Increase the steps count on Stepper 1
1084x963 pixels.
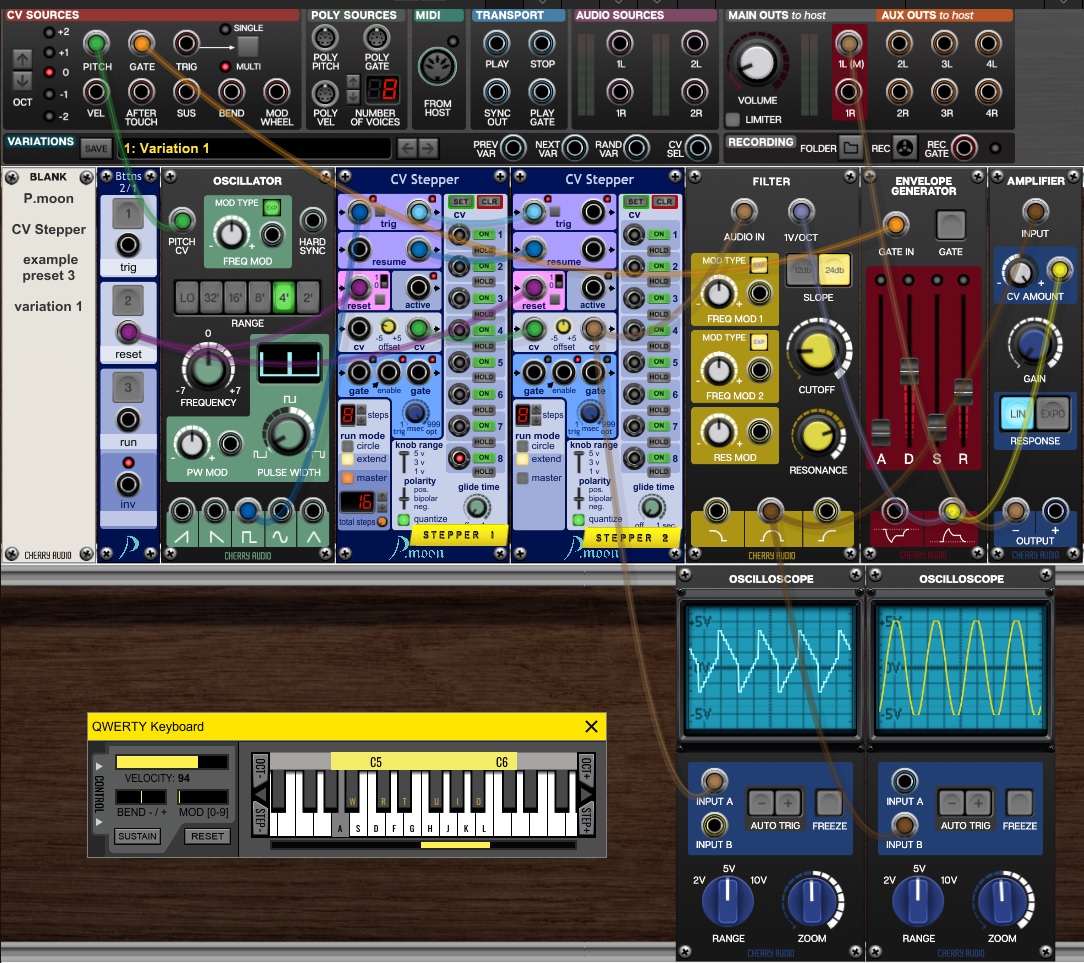click(x=361, y=410)
